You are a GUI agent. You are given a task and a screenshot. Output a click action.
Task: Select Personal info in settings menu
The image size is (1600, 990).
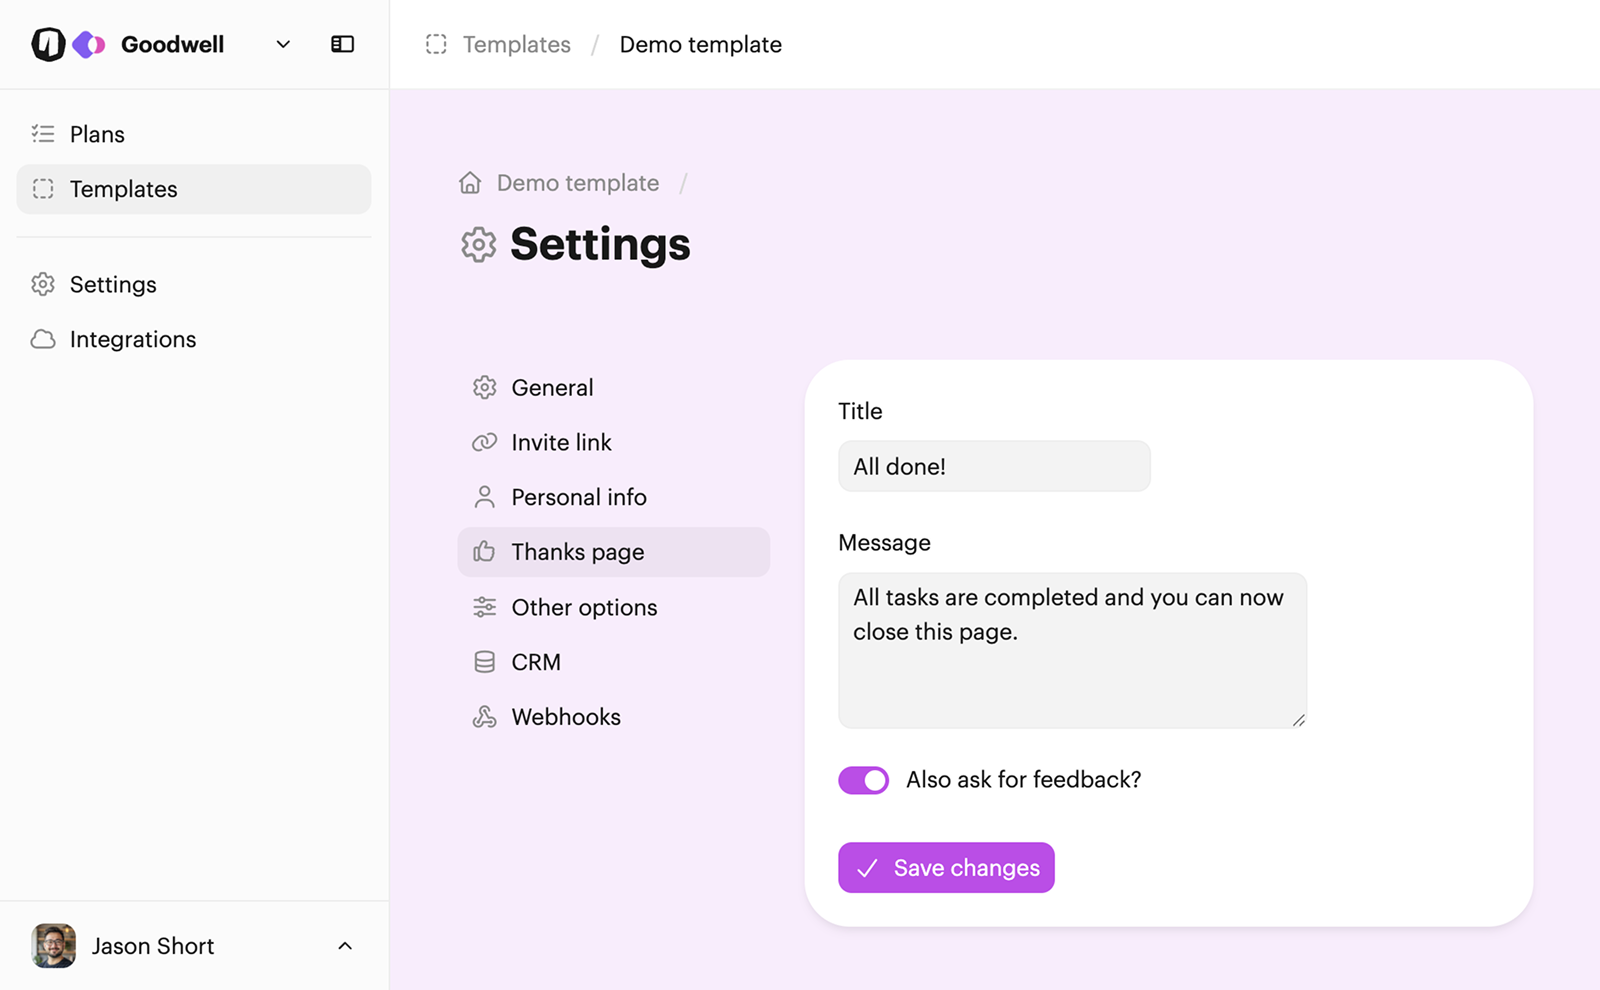pyautogui.click(x=578, y=497)
